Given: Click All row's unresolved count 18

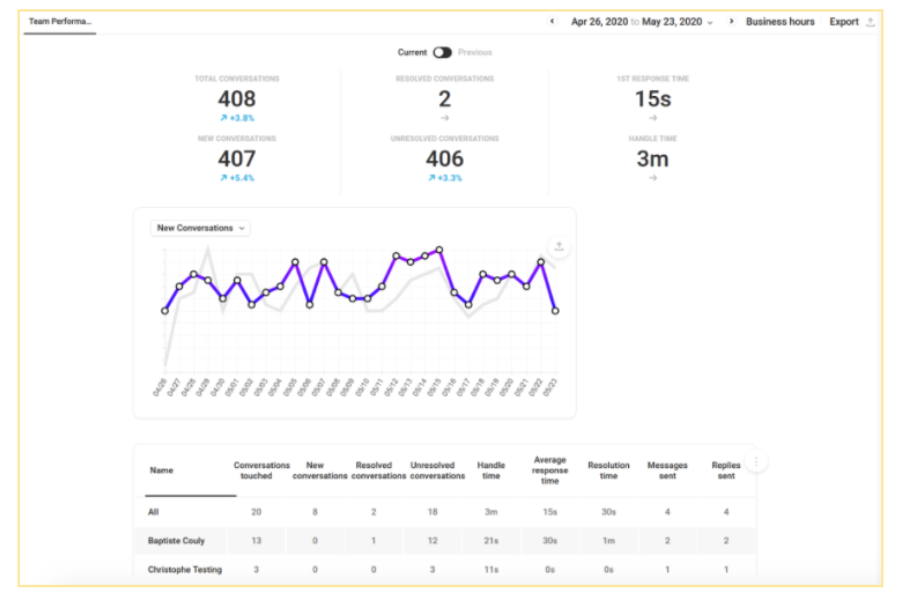Looking at the screenshot, I should click(432, 512).
